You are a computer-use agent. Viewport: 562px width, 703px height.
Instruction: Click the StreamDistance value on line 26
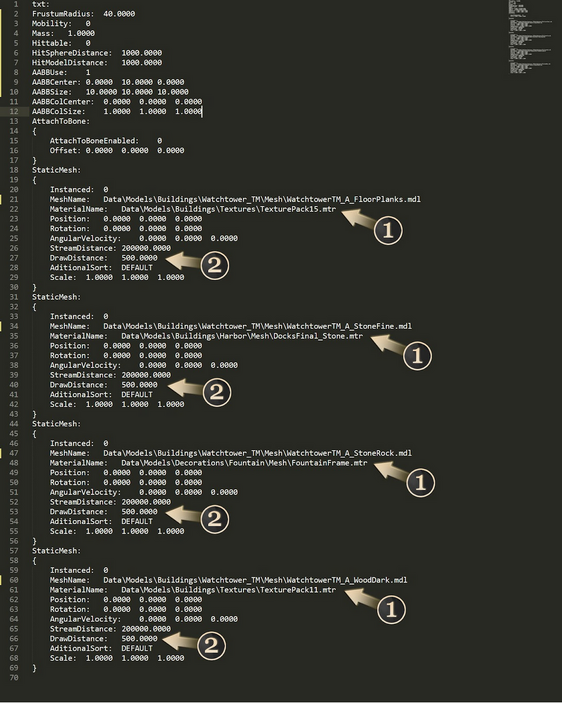point(146,248)
